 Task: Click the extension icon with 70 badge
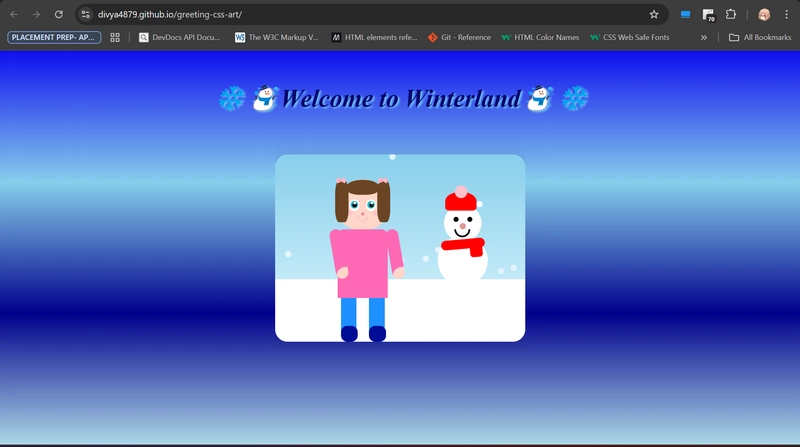pos(708,15)
